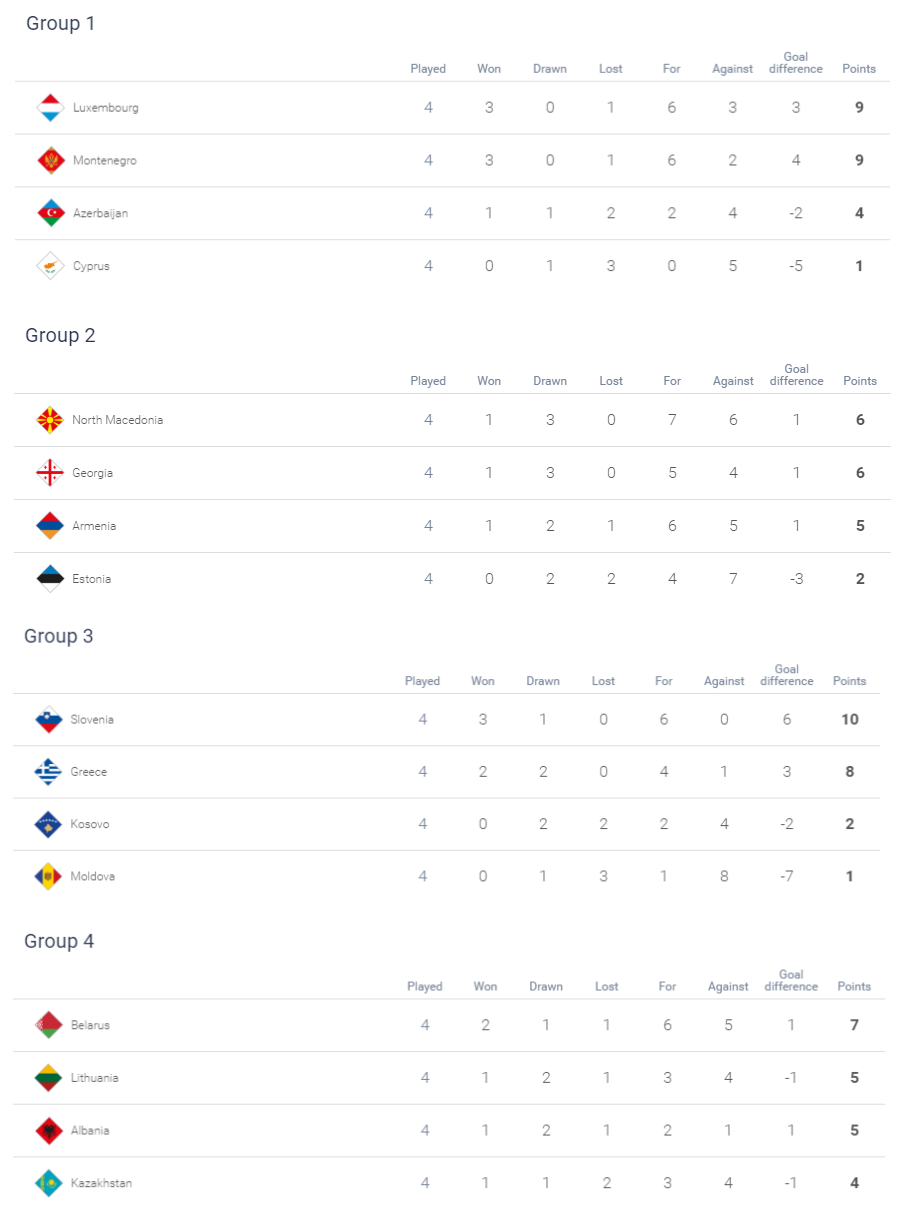Image resolution: width=904 pixels, height=1224 pixels.
Task: Click the Kazakhstan flag icon
Action: click(x=48, y=1184)
